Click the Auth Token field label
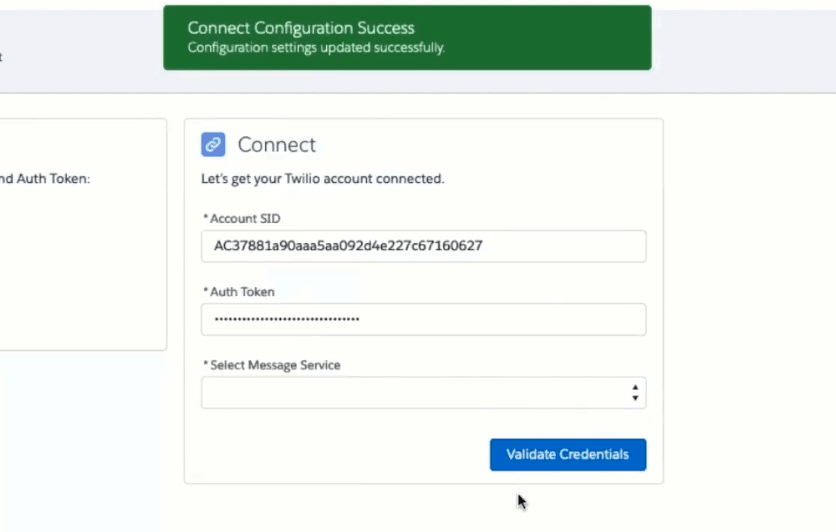This screenshot has width=836, height=532. pos(242,292)
